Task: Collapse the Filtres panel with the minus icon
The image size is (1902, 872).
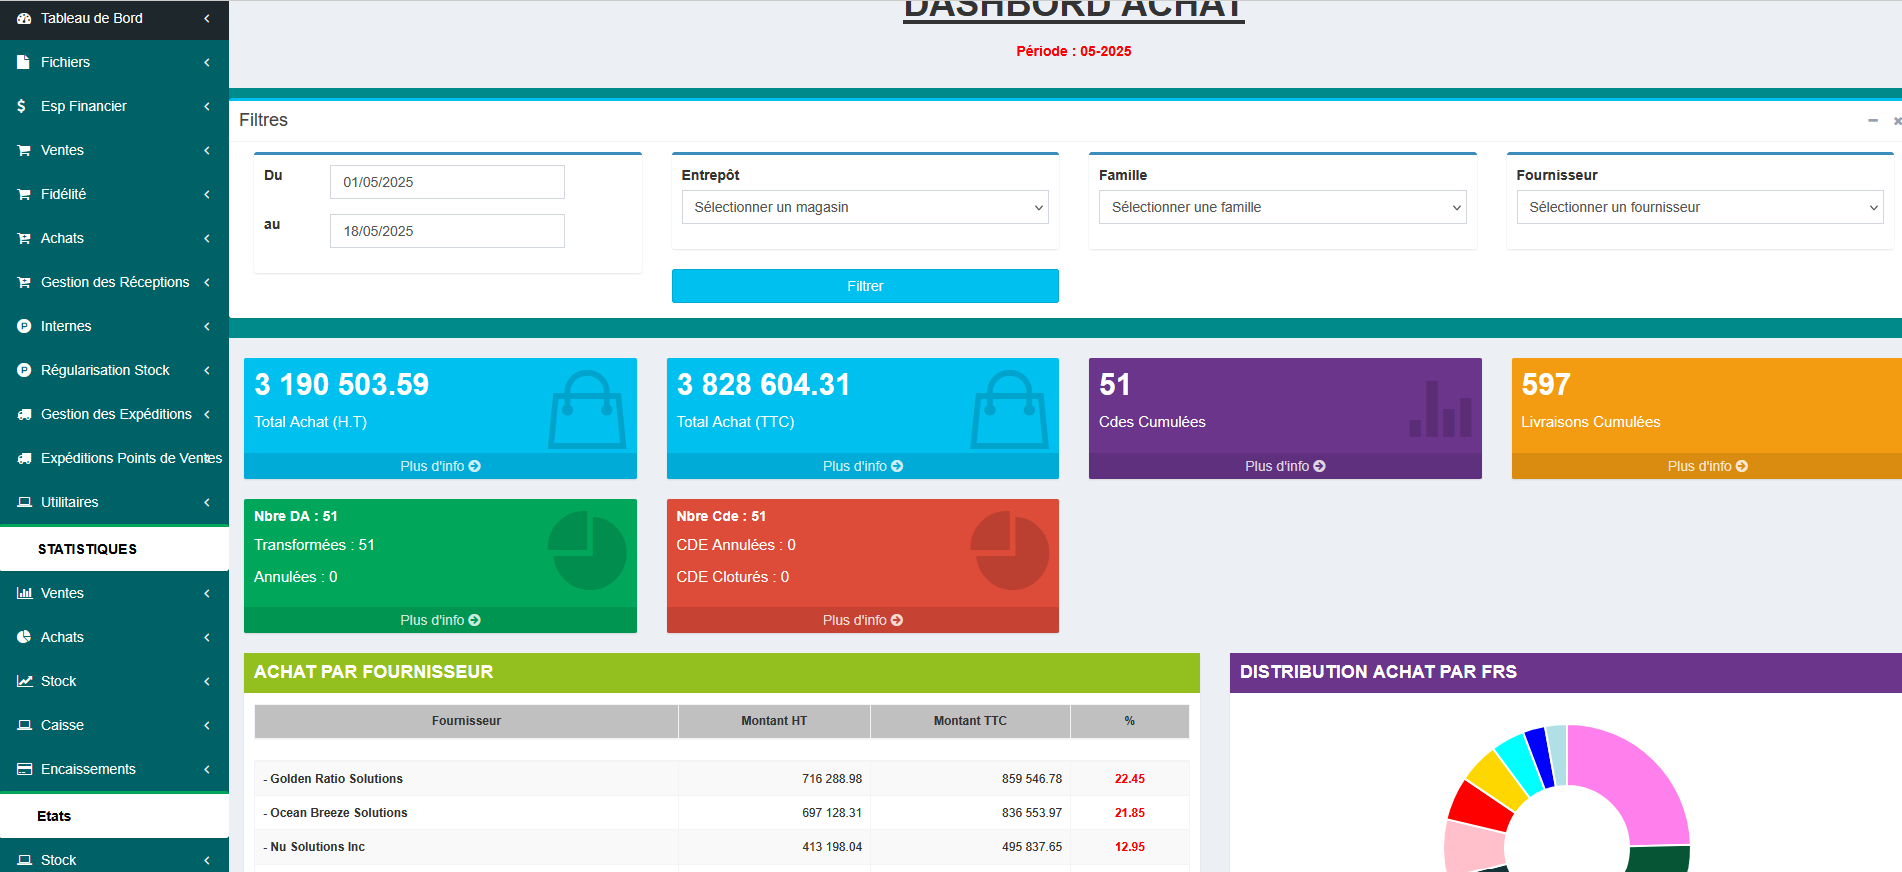Action: coord(1872,120)
